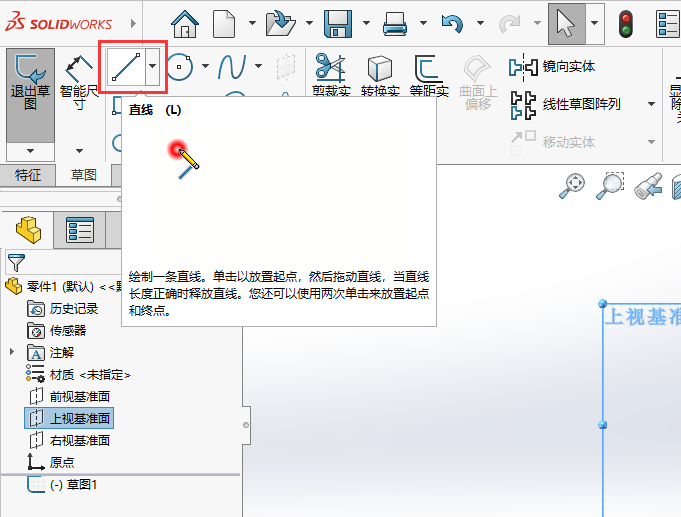Click the filter funnel icon in tree
Image resolution: width=681 pixels, height=517 pixels.
click(x=17, y=262)
